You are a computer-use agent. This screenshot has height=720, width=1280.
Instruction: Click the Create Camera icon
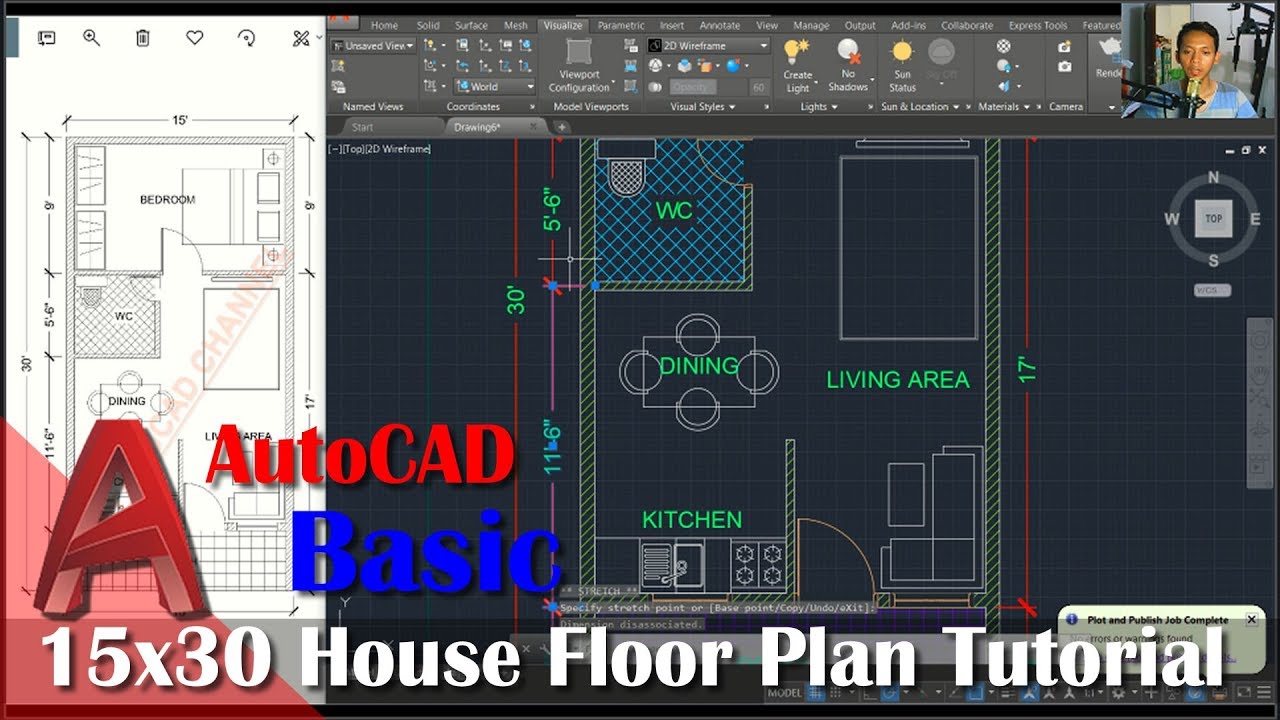click(x=1065, y=46)
